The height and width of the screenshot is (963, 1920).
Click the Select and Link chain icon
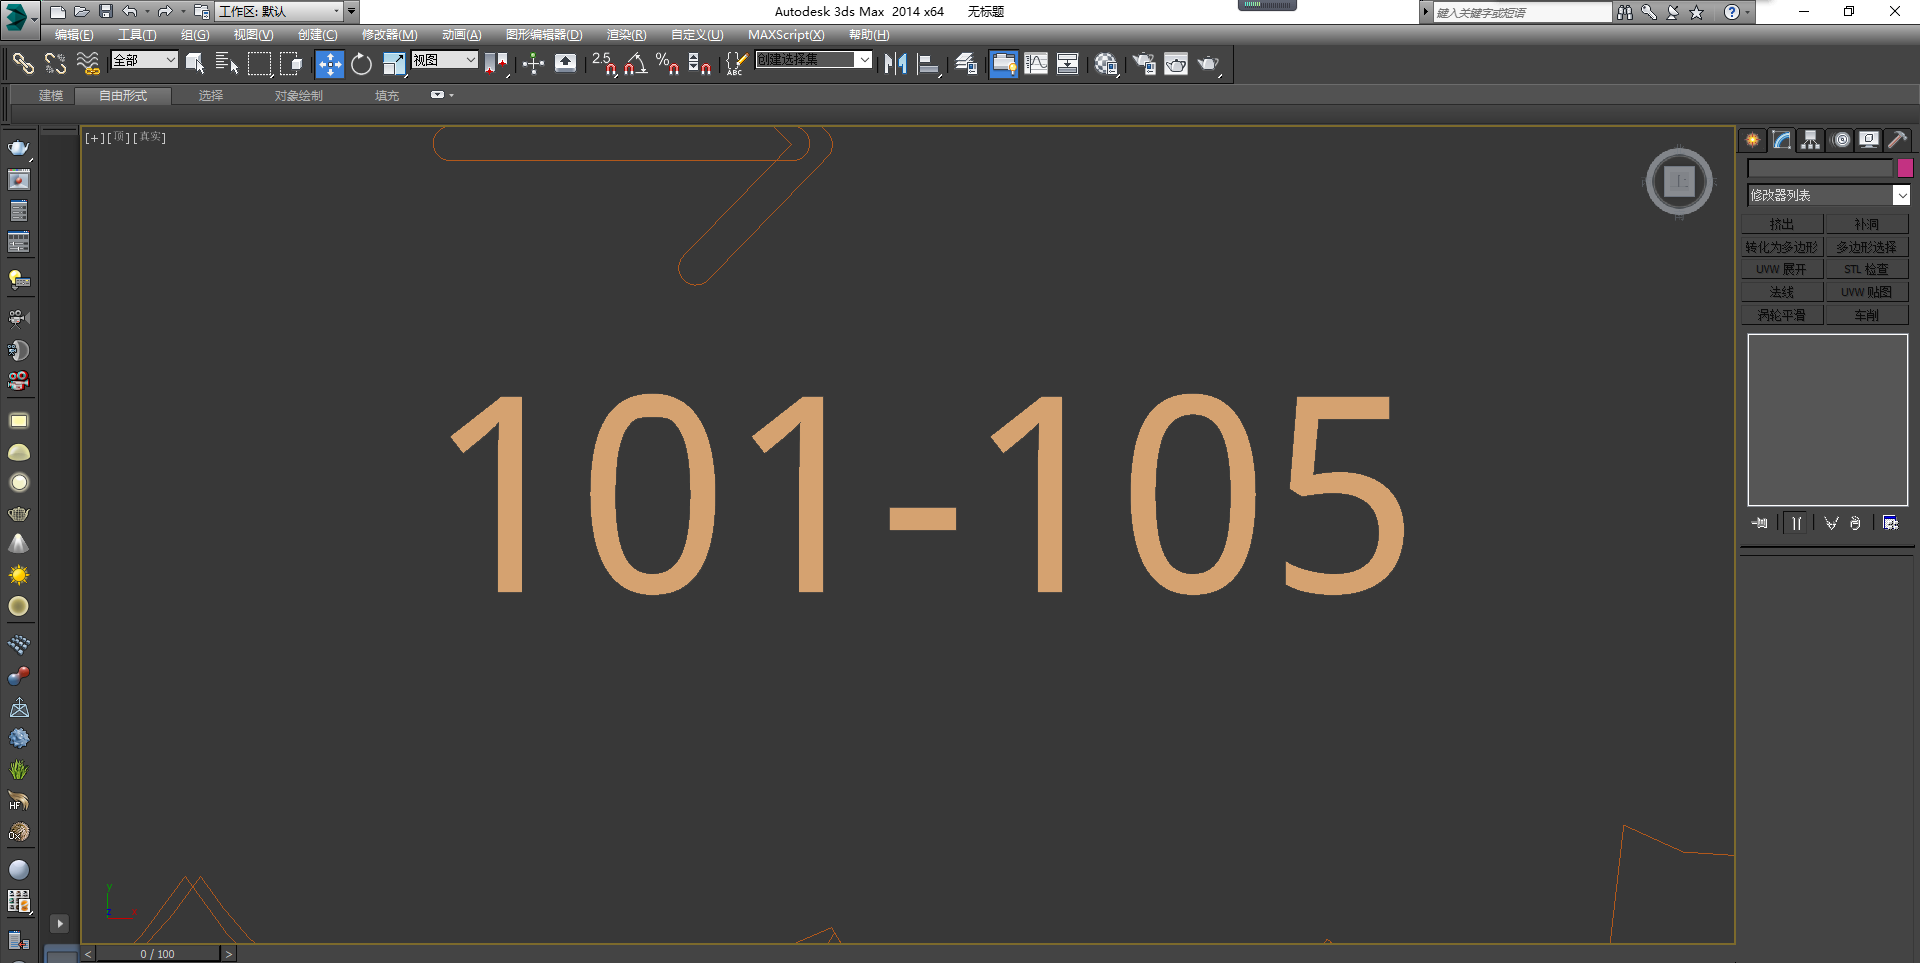(x=23, y=64)
